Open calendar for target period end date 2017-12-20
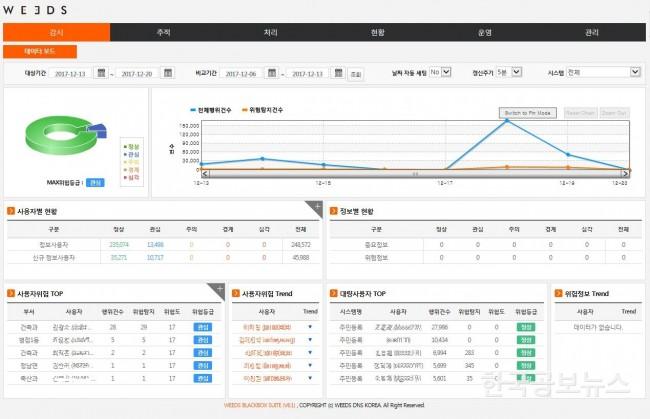 tap(168, 73)
